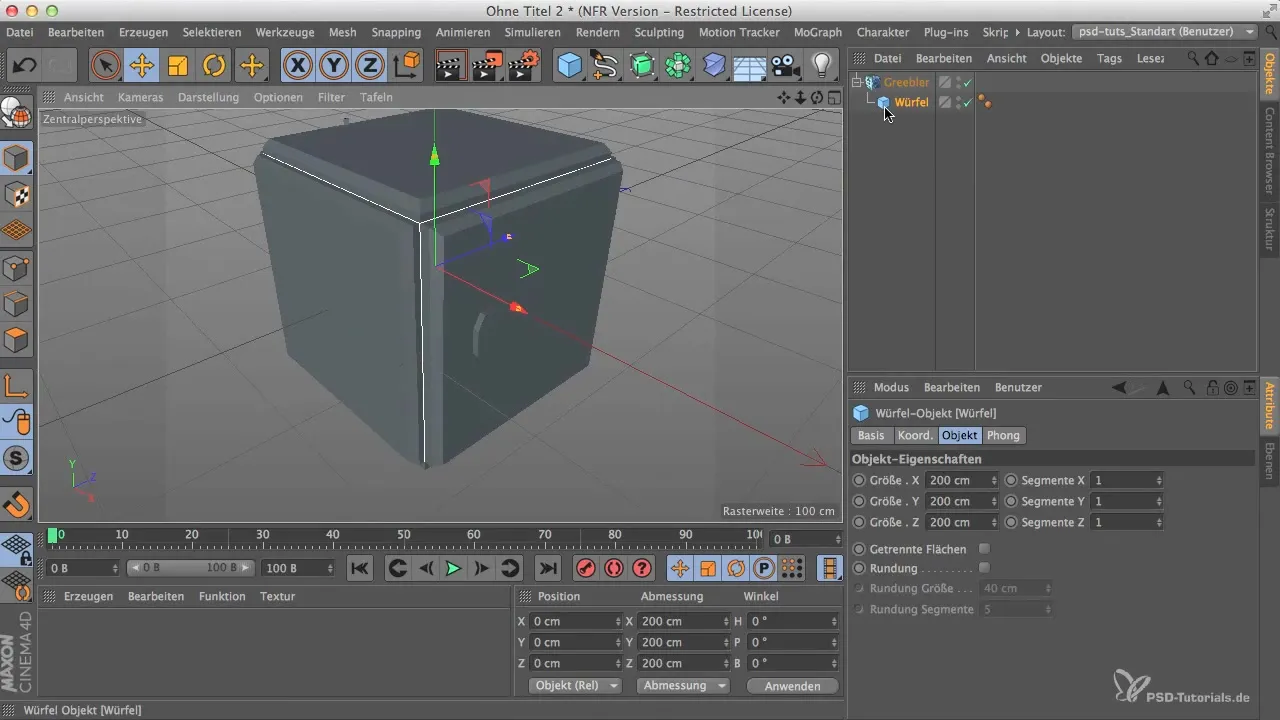Open the Struktur side tab
Viewport: 1280px width, 720px height.
pos(1269,229)
